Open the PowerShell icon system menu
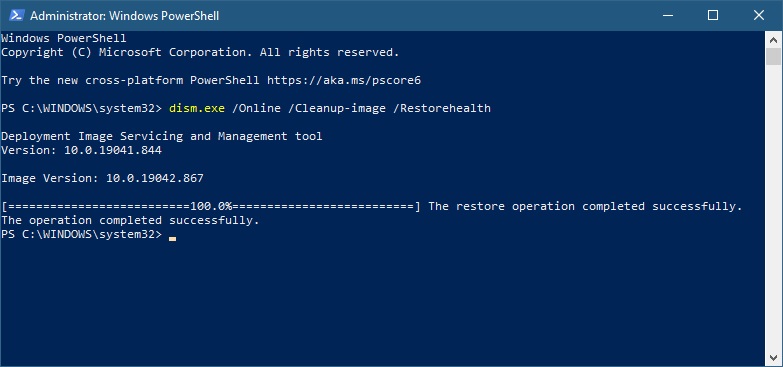783x367 pixels. click(16, 15)
